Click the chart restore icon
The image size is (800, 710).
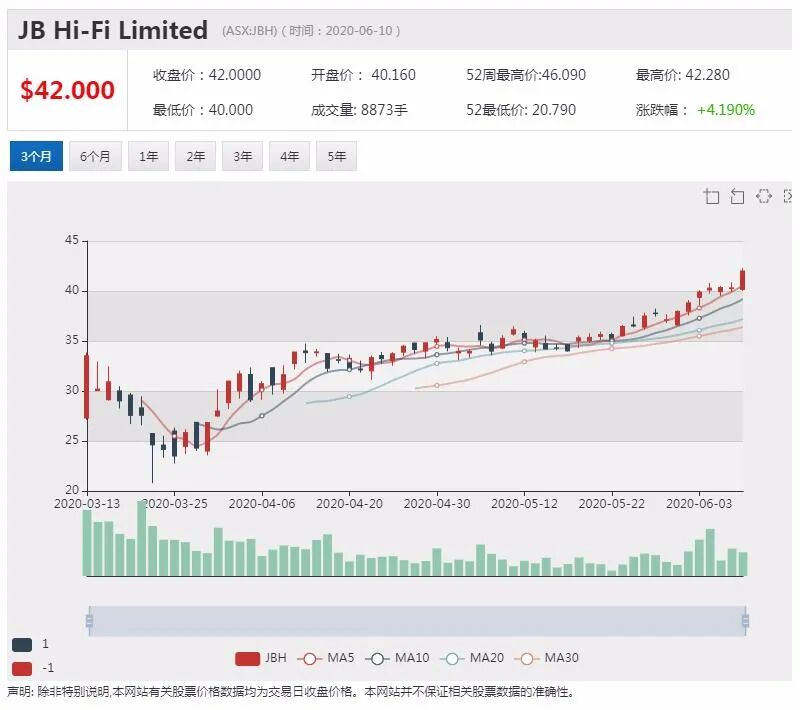coord(763,196)
